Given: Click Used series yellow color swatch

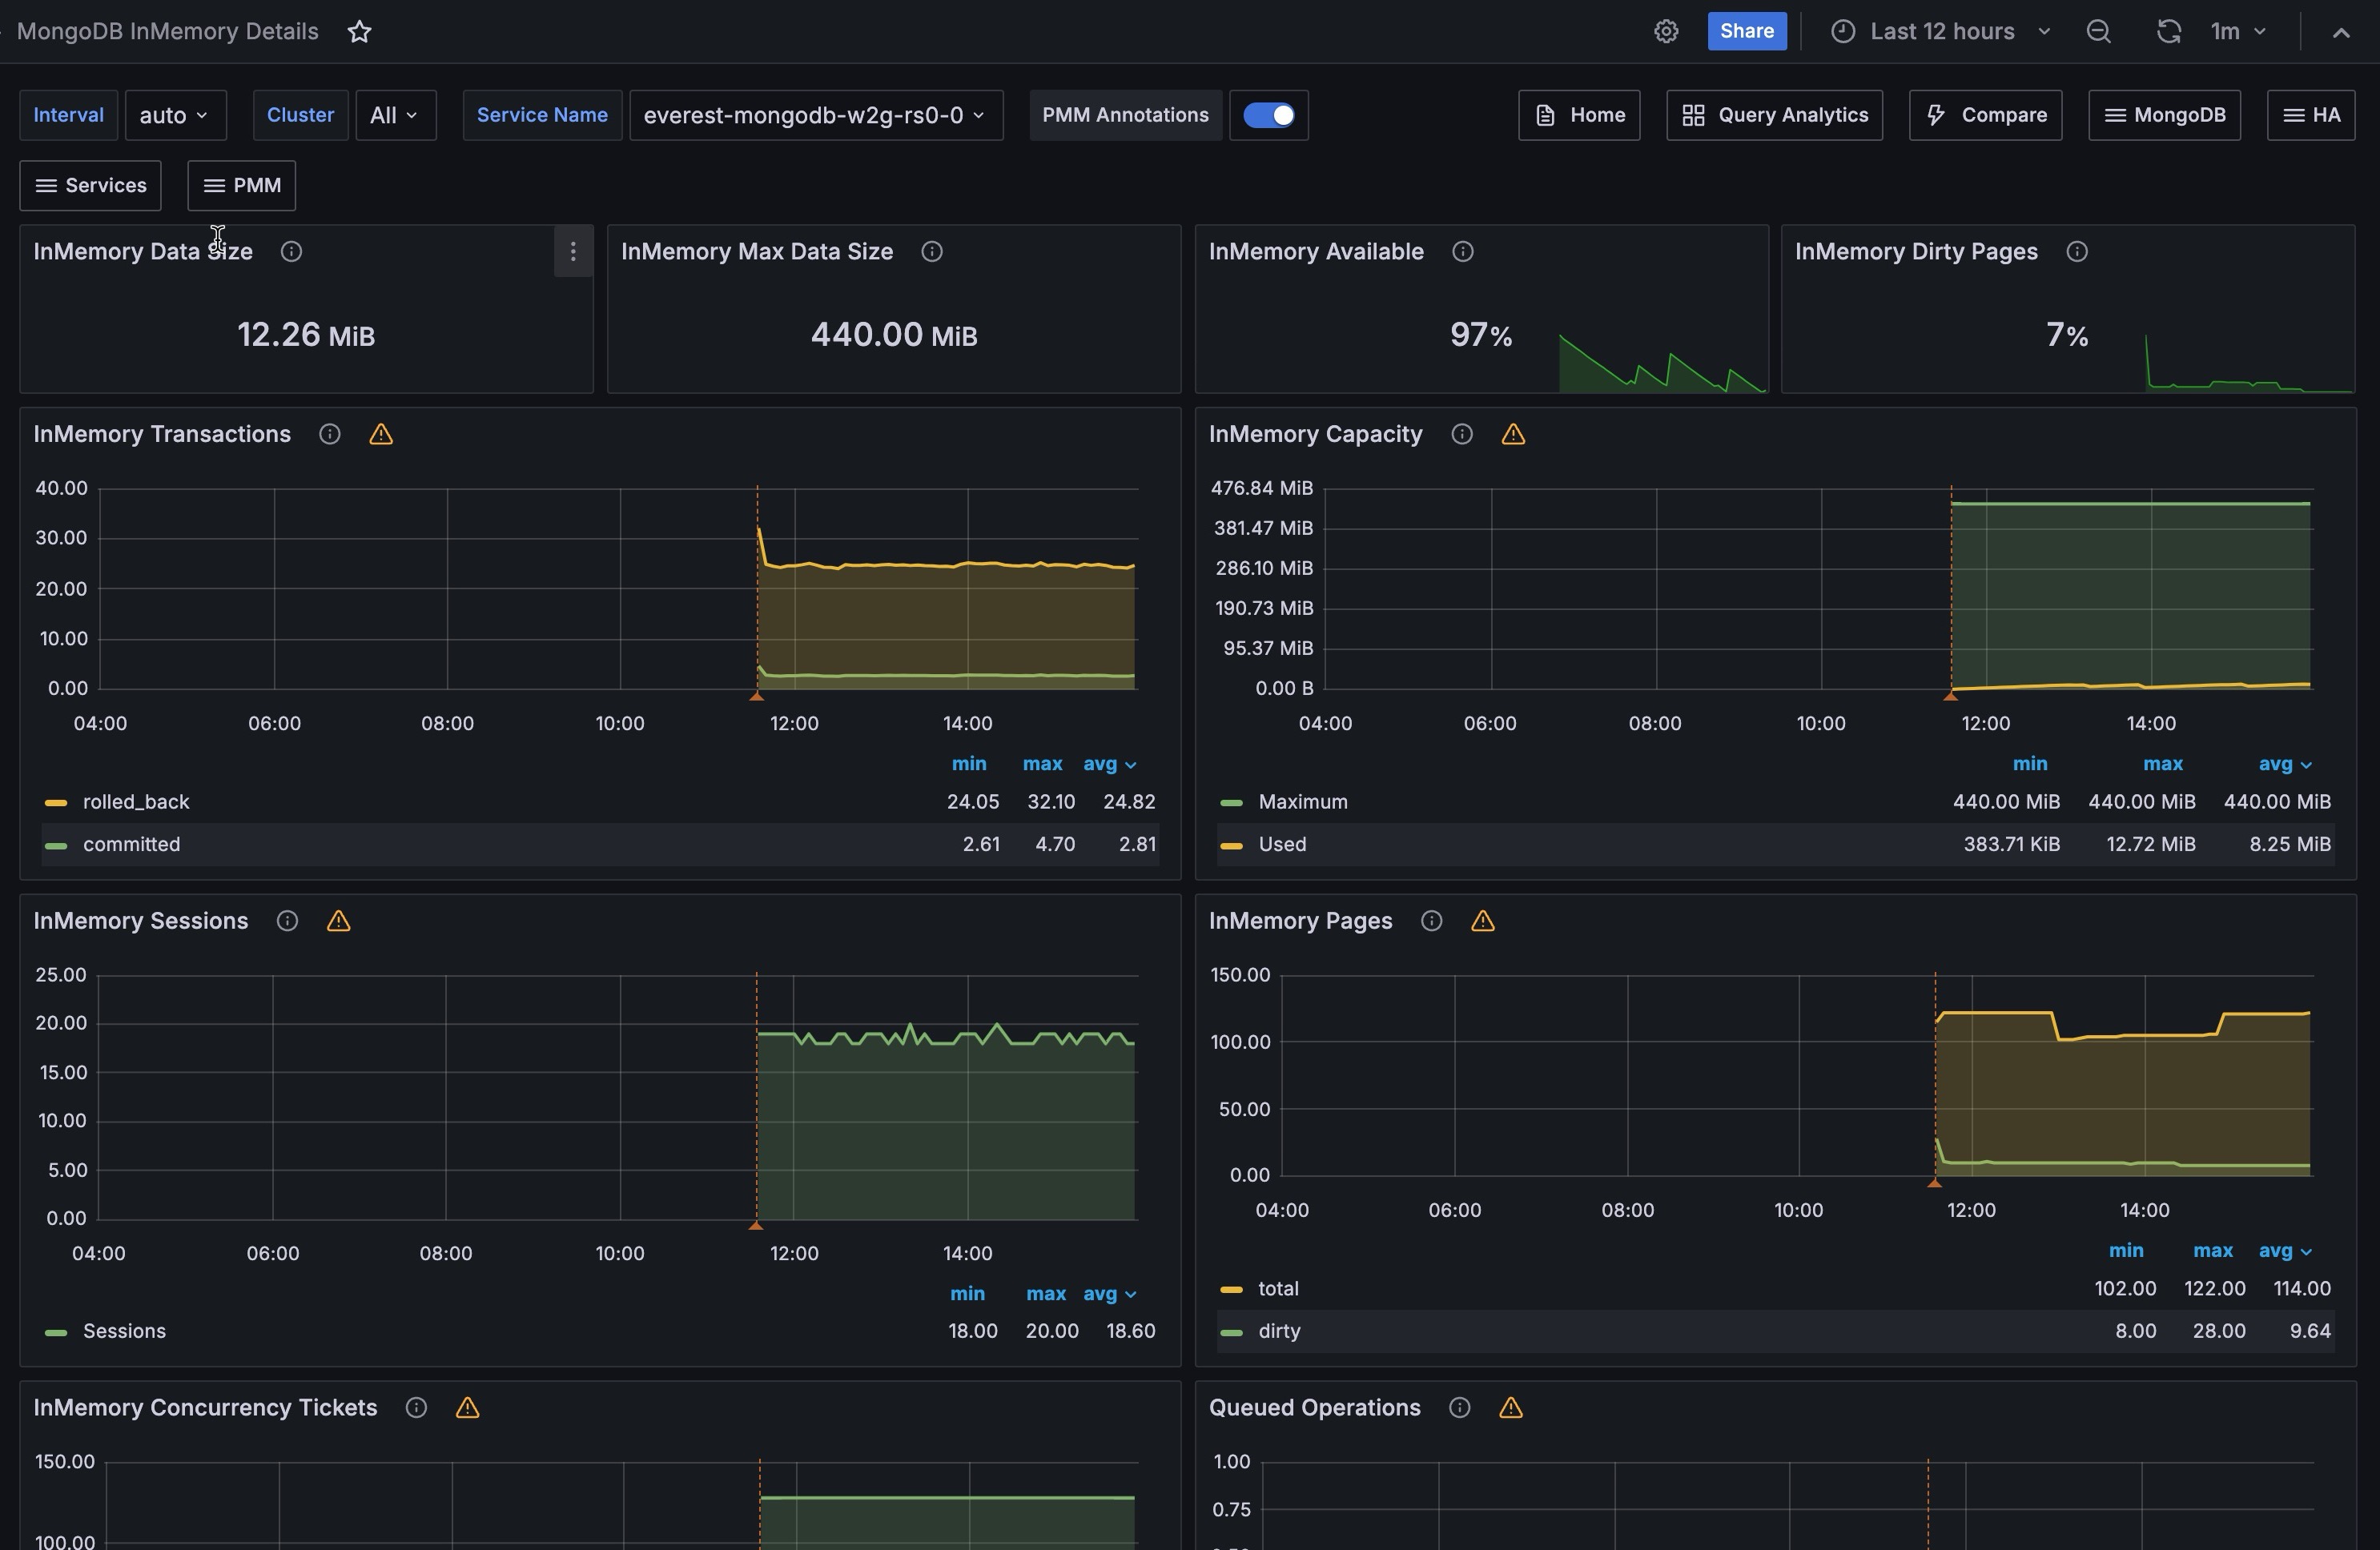Looking at the screenshot, I should (x=1231, y=846).
